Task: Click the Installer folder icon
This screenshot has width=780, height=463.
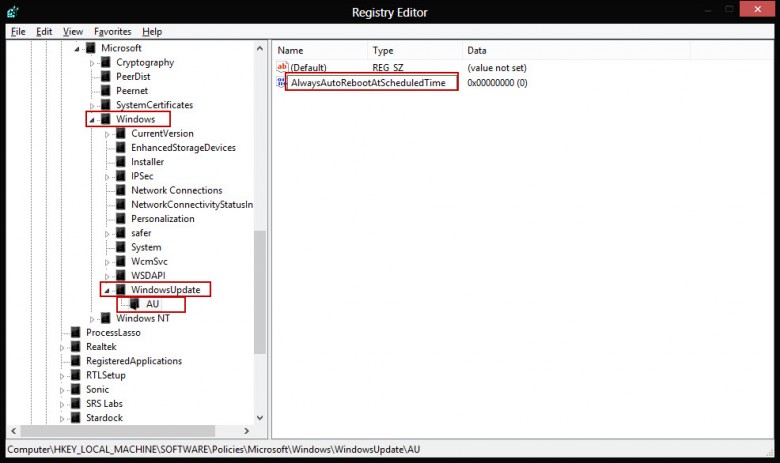Action: coord(120,162)
